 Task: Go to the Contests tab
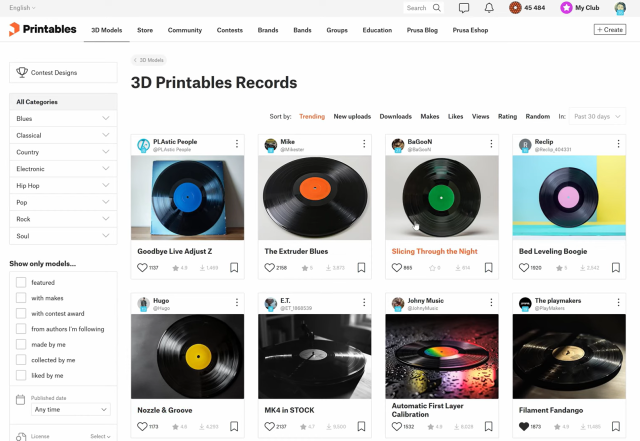coord(229,30)
